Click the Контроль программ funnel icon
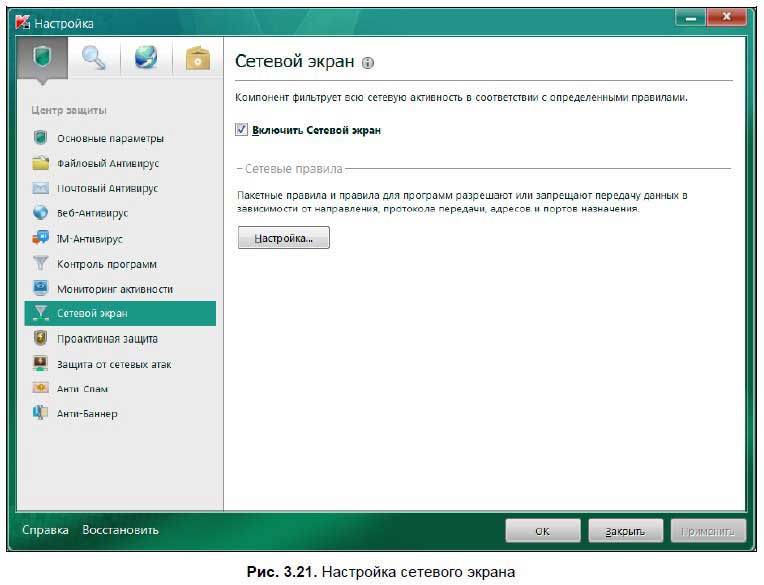Viewport: 764px width, 585px height. [x=40, y=263]
